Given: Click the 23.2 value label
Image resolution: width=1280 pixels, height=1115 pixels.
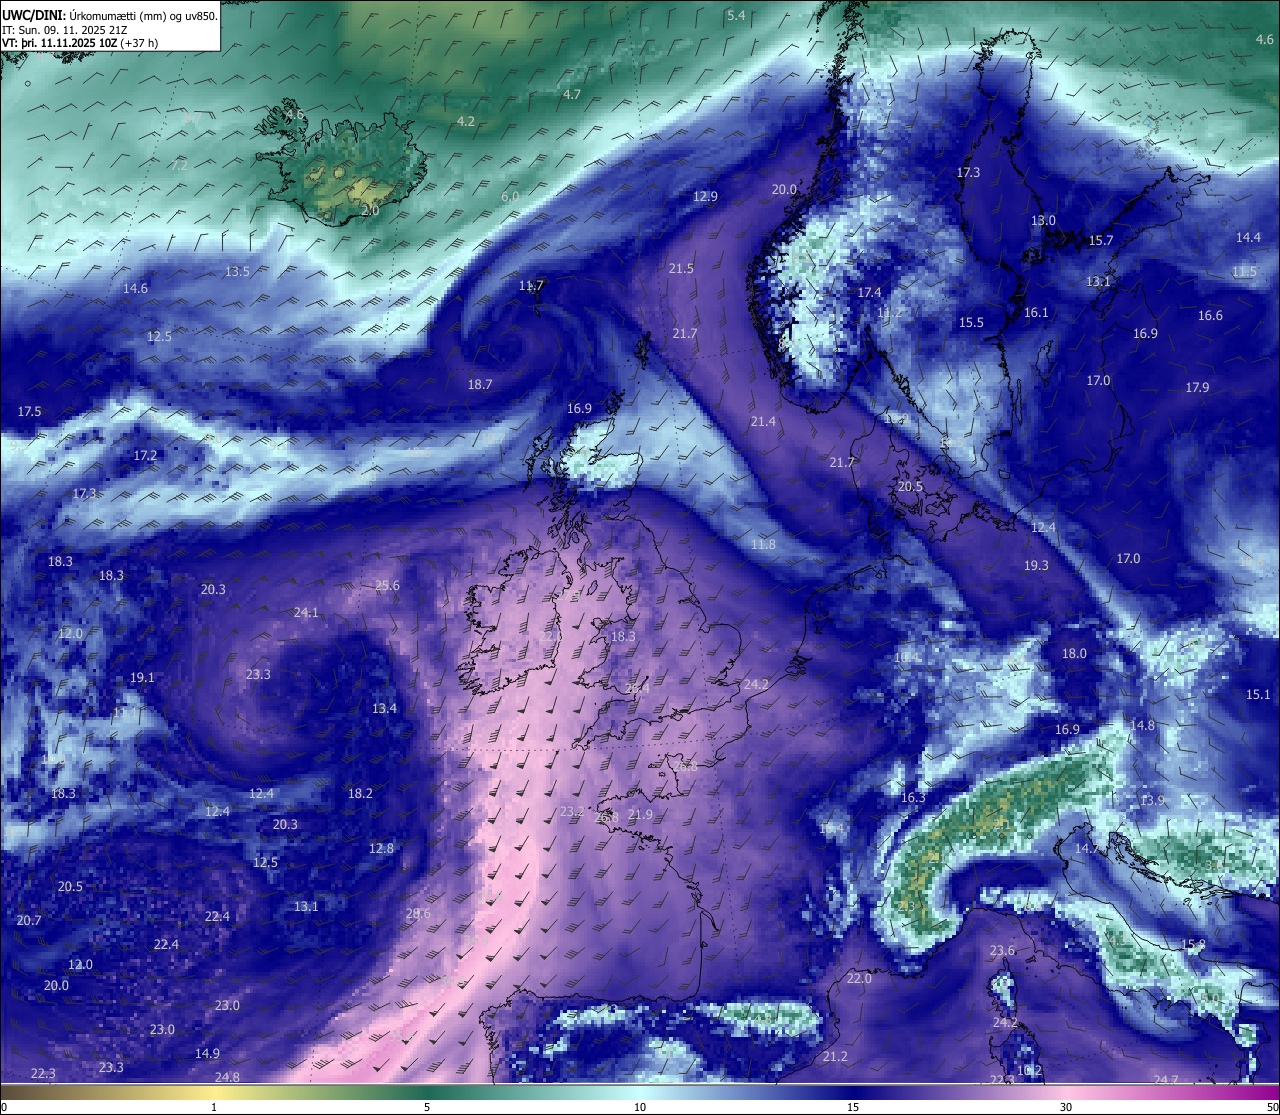Looking at the screenshot, I should click(x=572, y=811).
